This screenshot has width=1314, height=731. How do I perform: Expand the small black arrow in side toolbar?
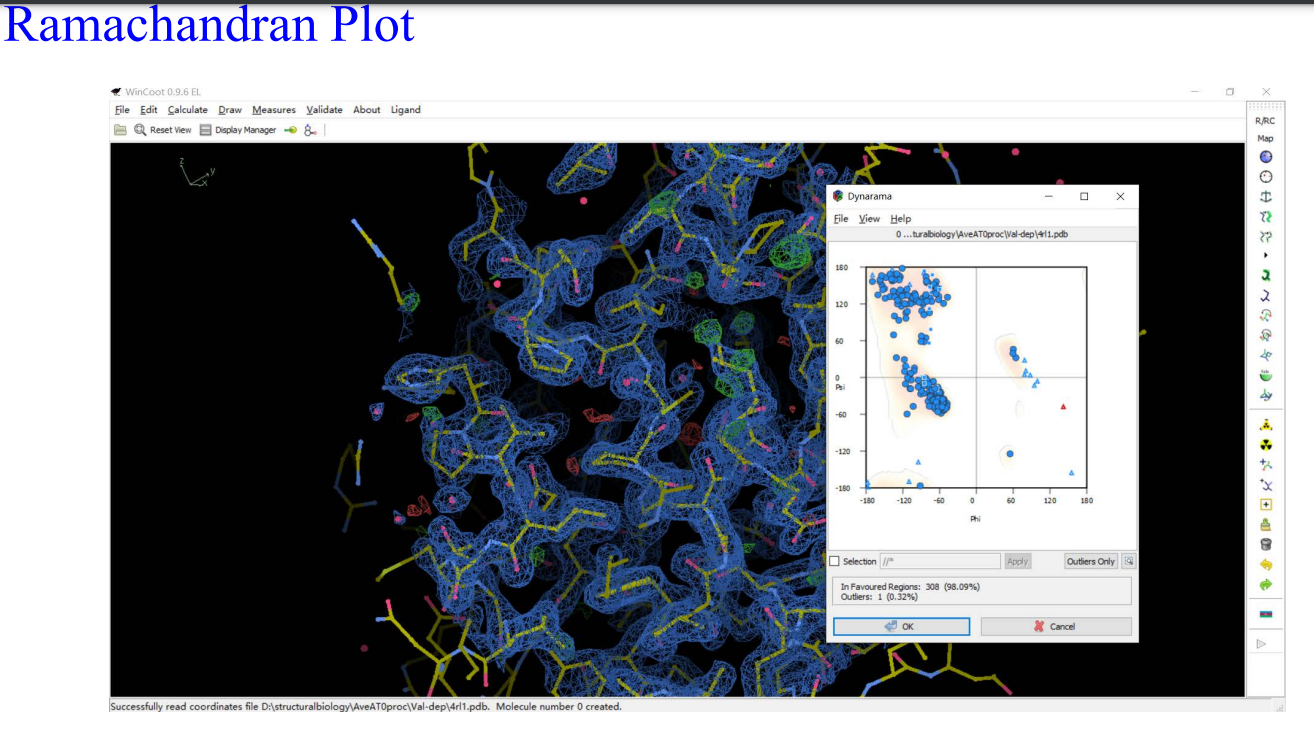click(1266, 255)
